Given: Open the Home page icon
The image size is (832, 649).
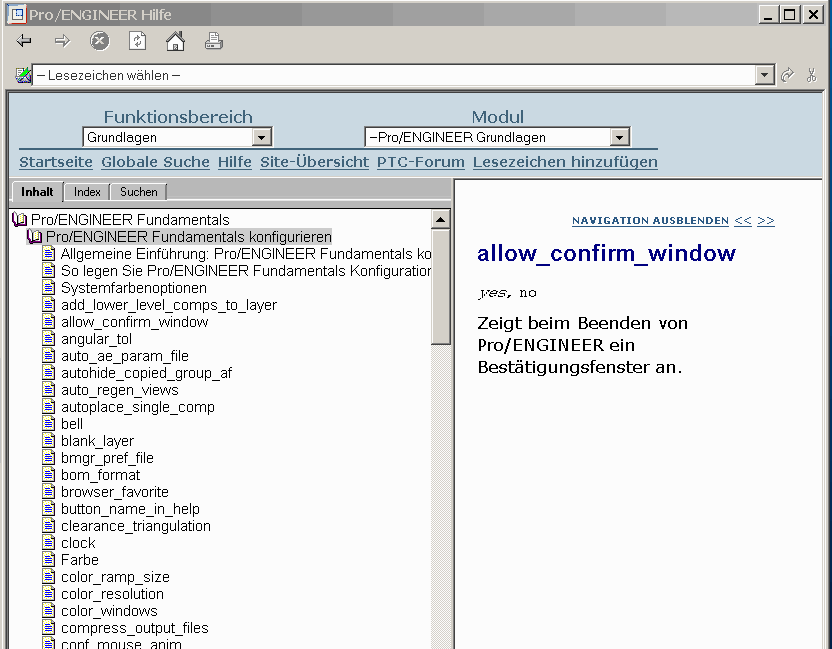Looking at the screenshot, I should tap(175, 41).
